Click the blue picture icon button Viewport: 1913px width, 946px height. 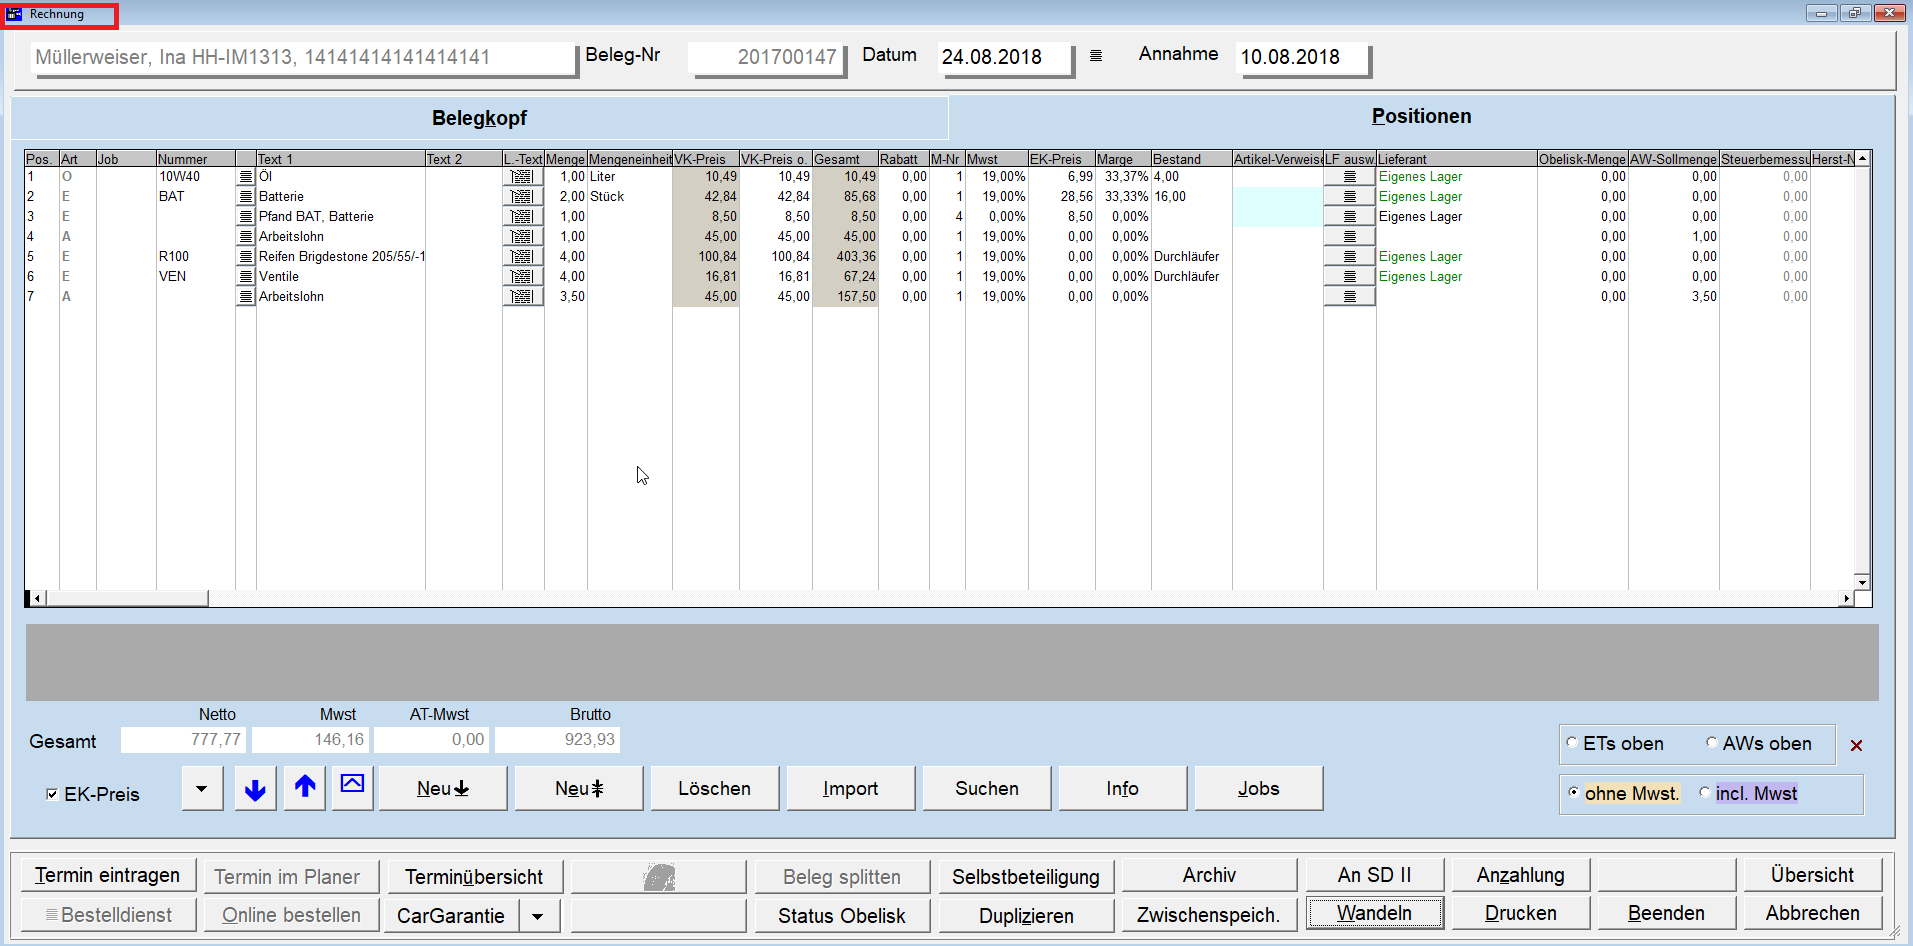coord(352,789)
